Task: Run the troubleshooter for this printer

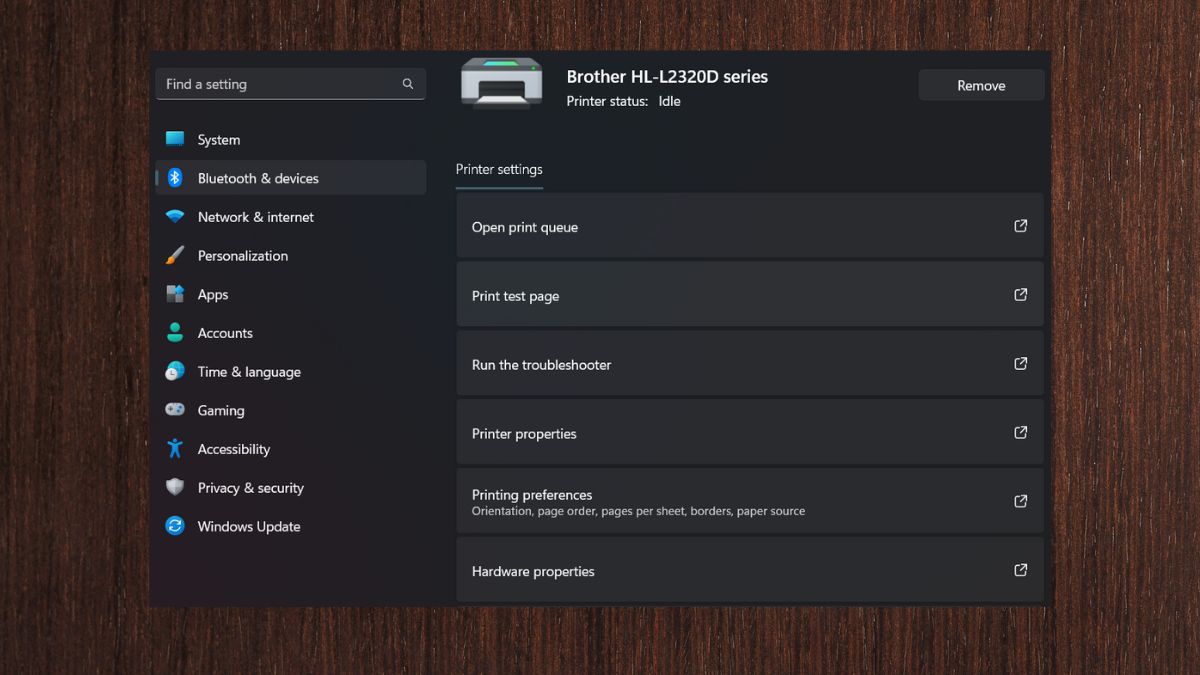Action: (749, 365)
